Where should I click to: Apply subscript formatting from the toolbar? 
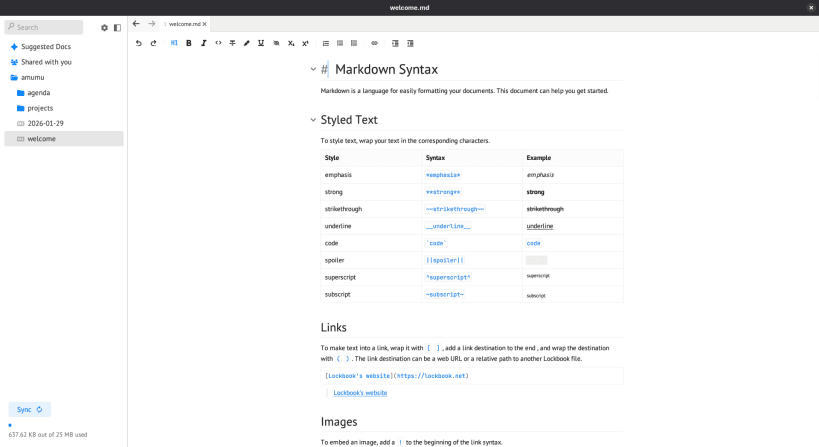point(291,43)
